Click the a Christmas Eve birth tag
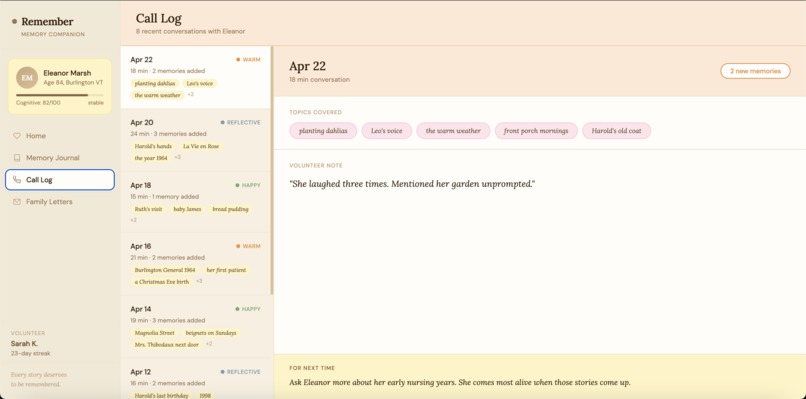The image size is (806, 399). 162,282
